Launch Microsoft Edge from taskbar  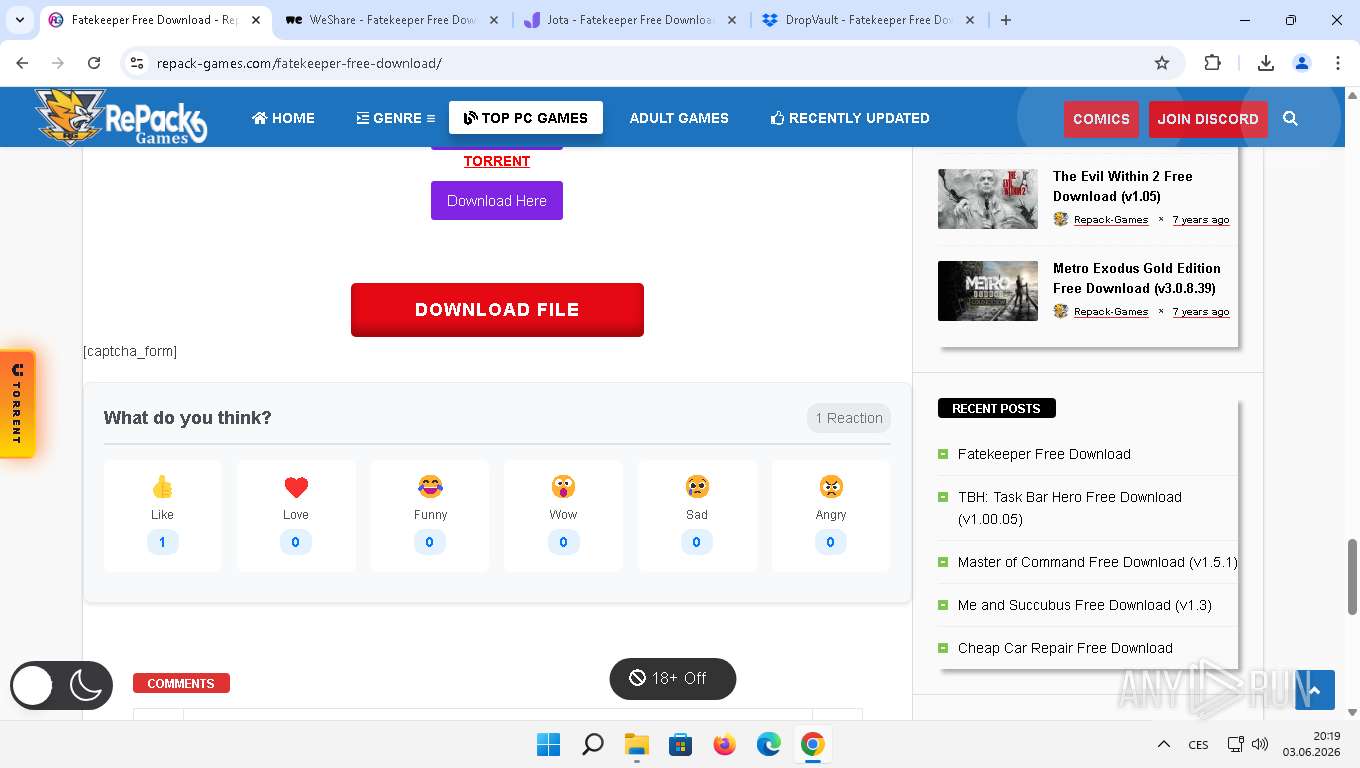(769, 744)
